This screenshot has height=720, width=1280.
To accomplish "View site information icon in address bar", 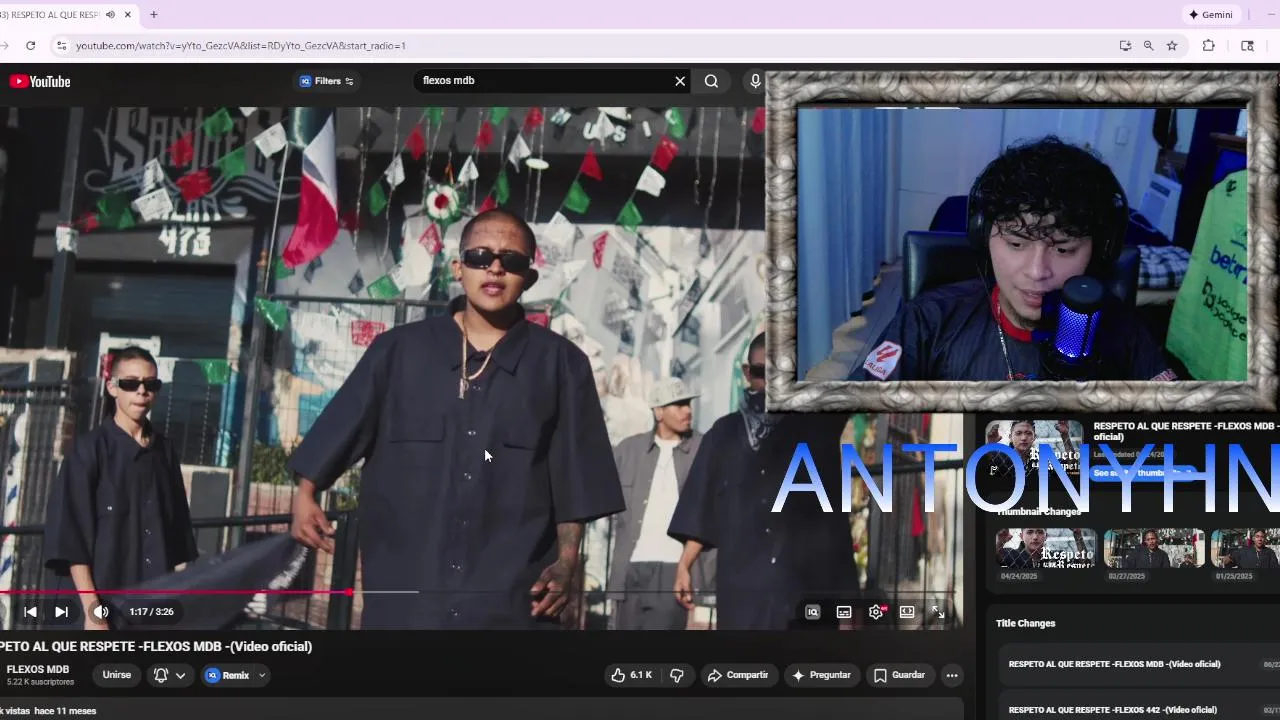I will (61, 46).
